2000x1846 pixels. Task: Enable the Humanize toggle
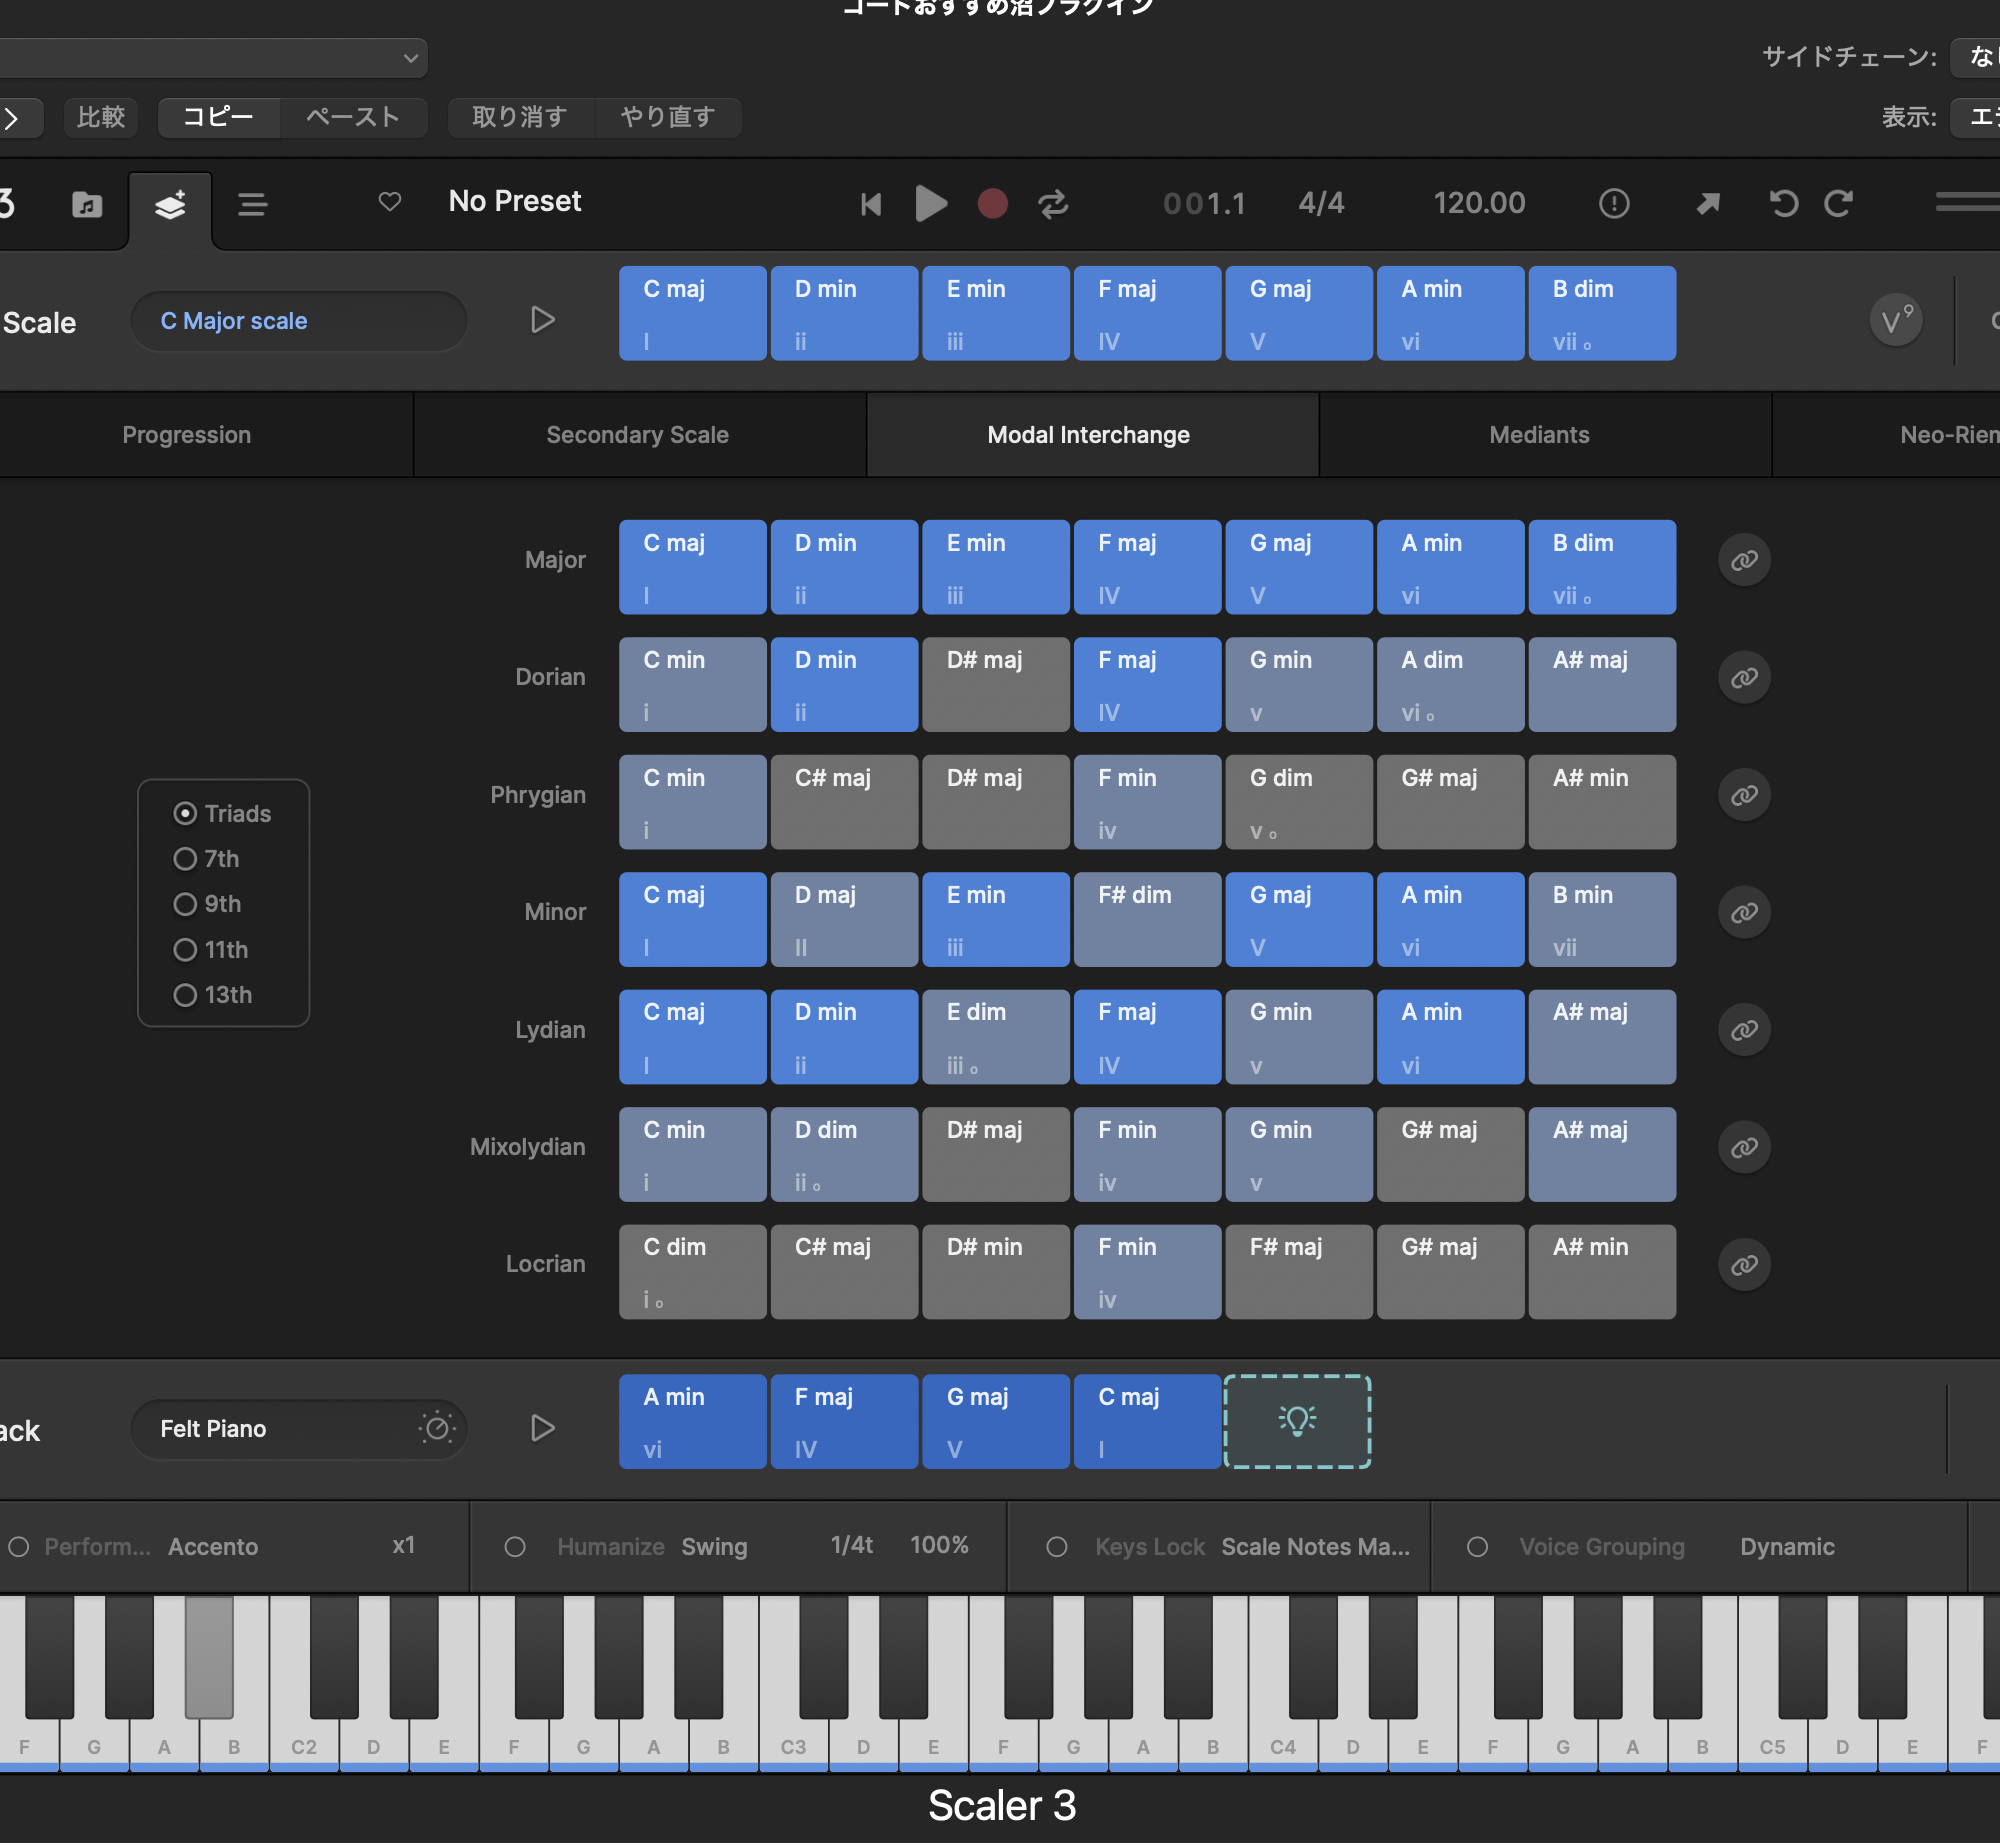pyautogui.click(x=515, y=1547)
